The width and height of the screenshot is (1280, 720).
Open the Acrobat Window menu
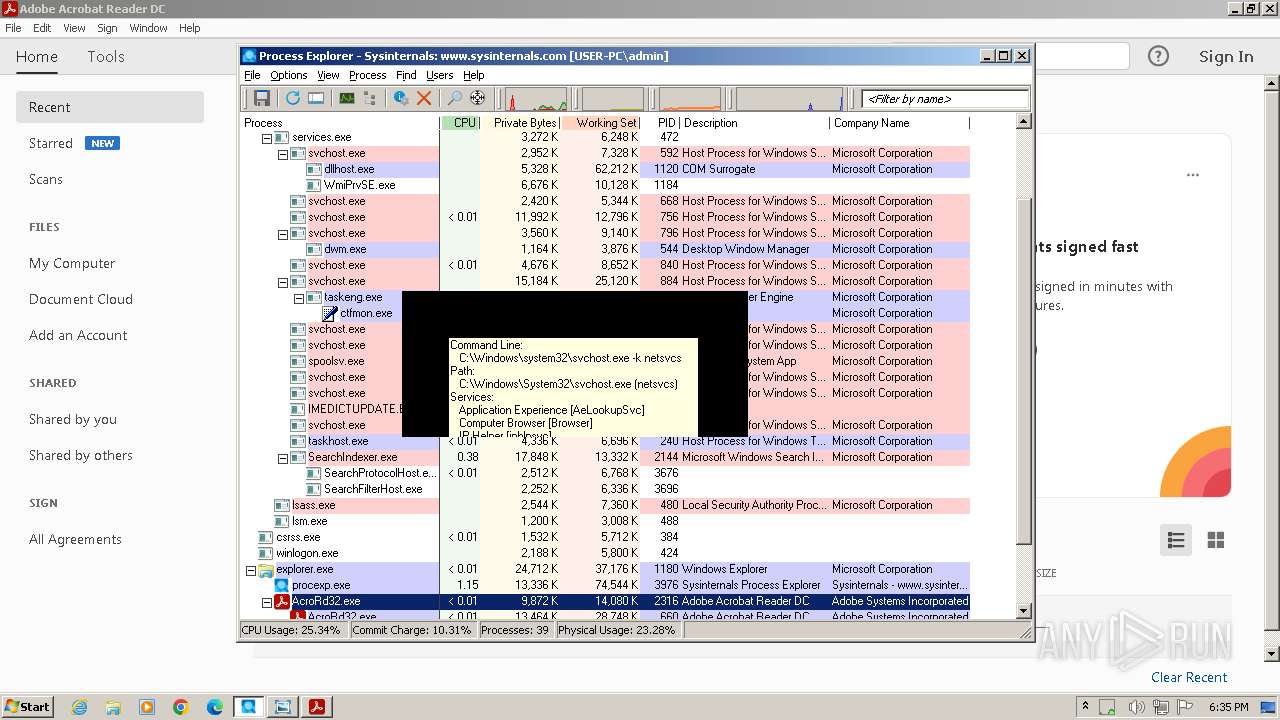(x=148, y=28)
